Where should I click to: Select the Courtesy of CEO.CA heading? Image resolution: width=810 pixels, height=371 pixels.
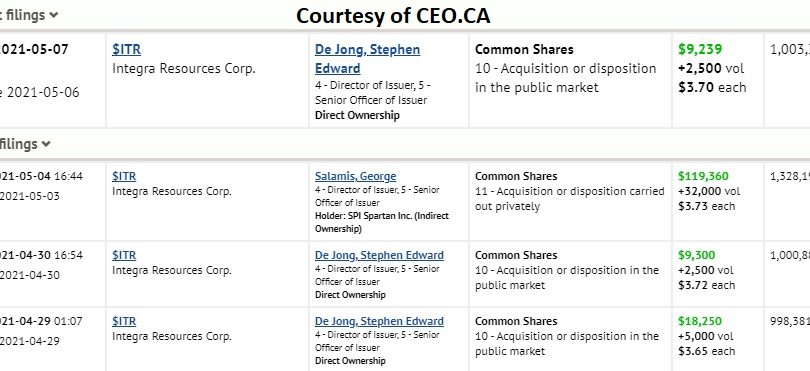[x=393, y=16]
